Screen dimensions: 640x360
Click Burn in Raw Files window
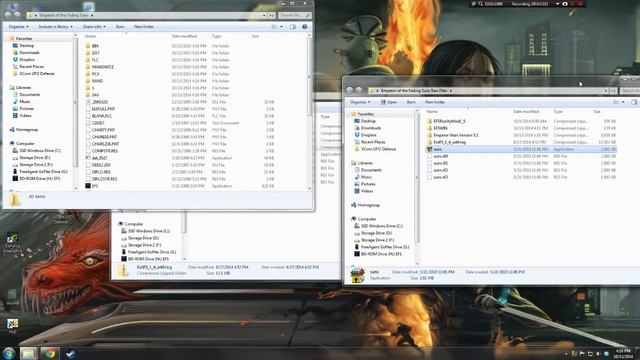click(x=411, y=102)
